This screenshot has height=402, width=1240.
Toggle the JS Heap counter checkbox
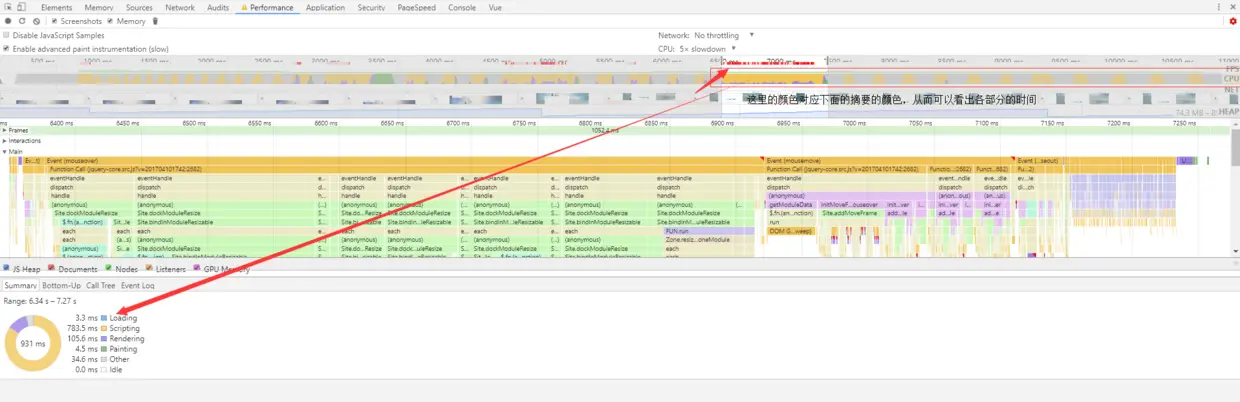[x=6, y=269]
